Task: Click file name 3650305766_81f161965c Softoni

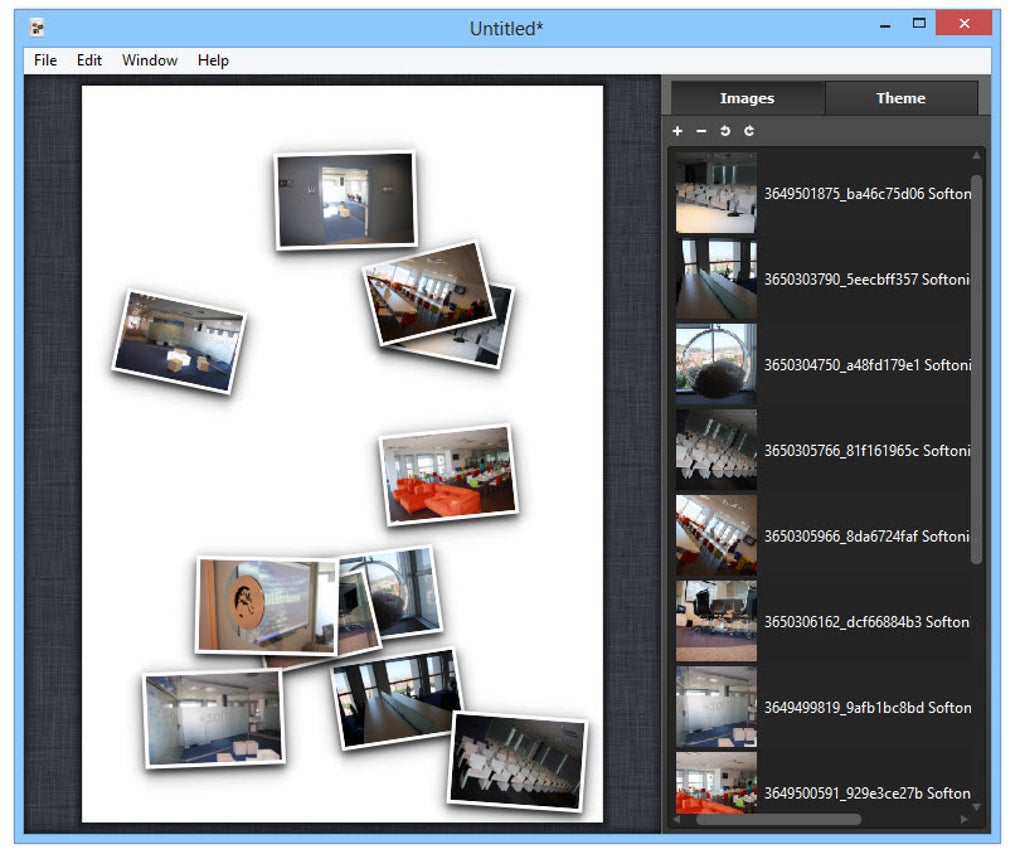Action: pos(867,451)
